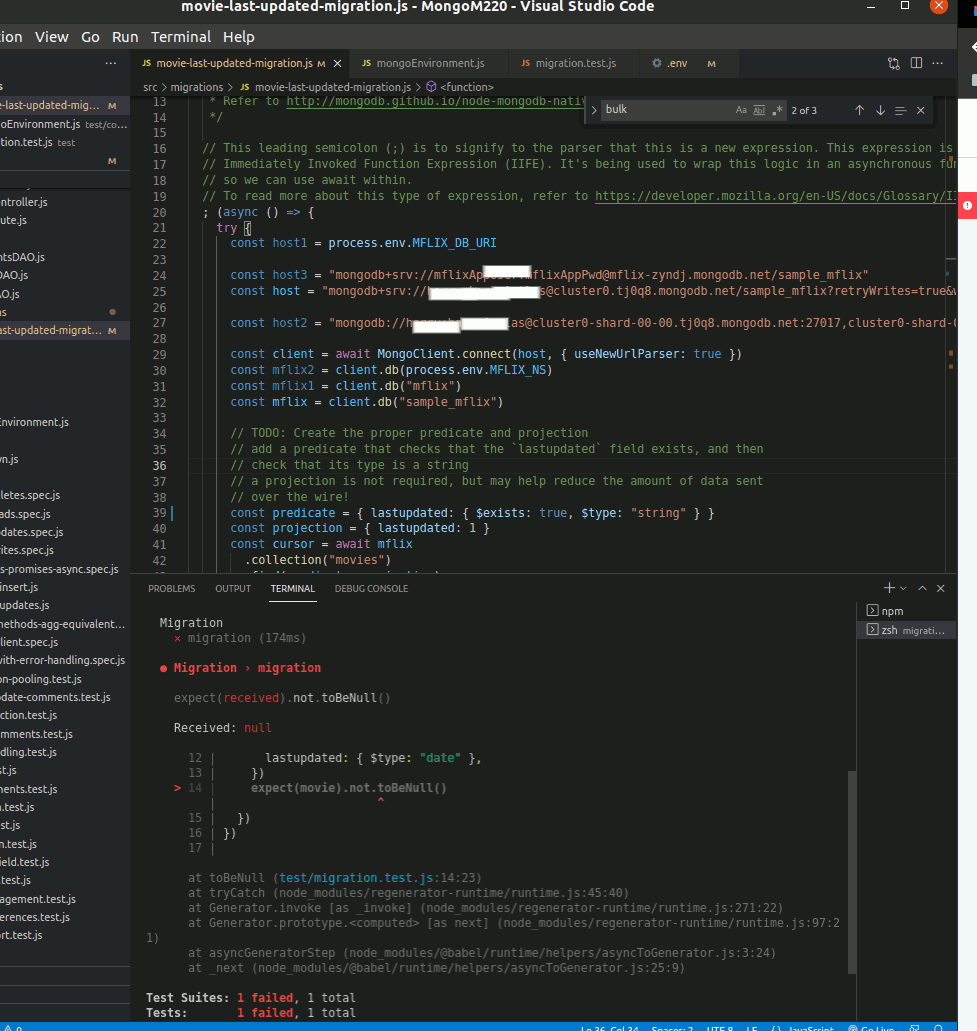Viewport: 977px width, 1031px height.
Task: Close the find widget
Action: click(x=921, y=110)
